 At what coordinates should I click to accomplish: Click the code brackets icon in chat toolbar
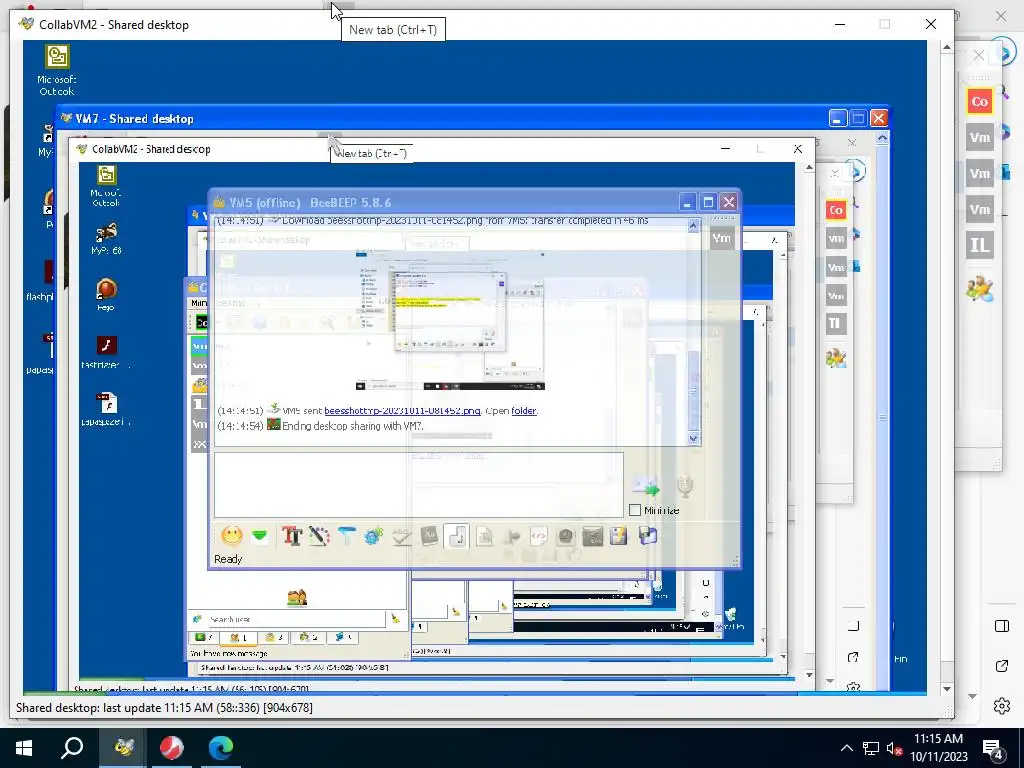click(x=538, y=536)
